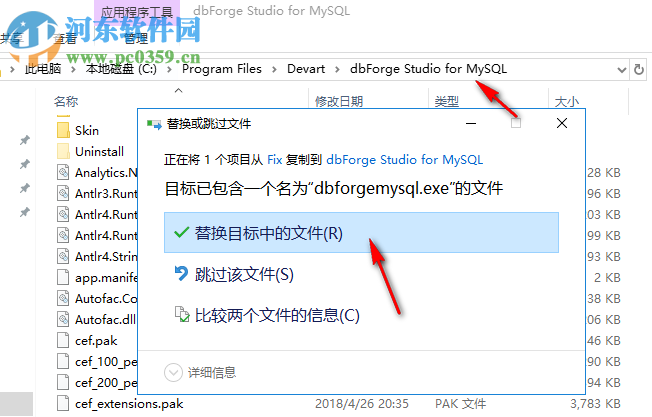
Task: Select the cef_200_pe file icon
Action: coord(63,382)
